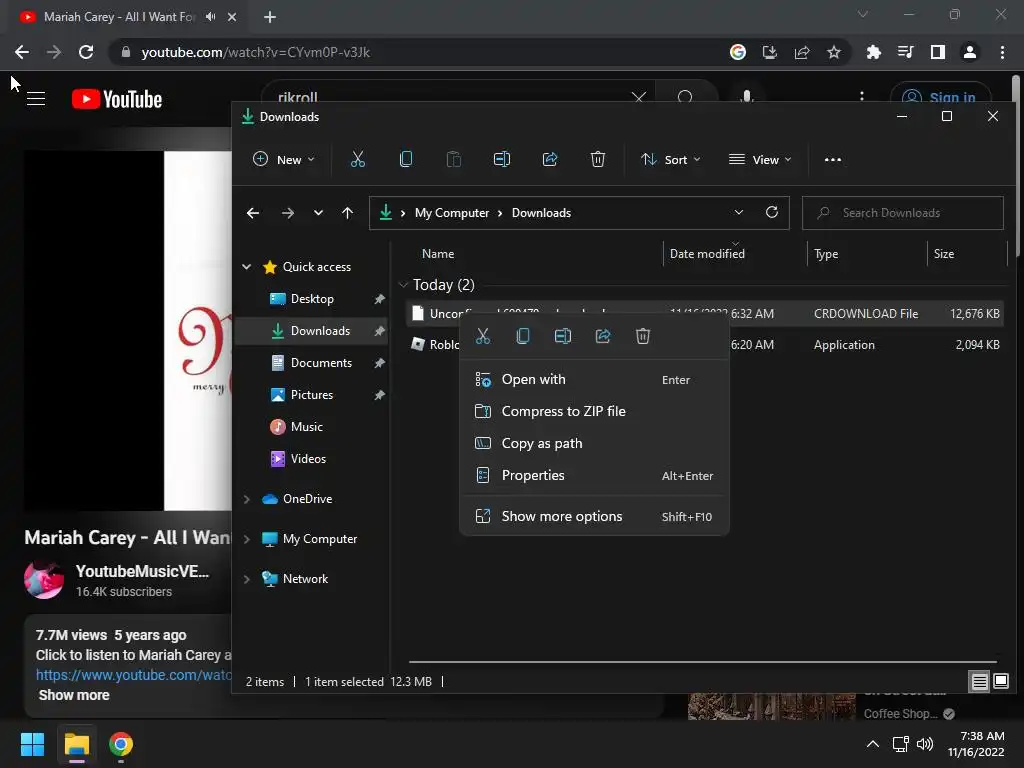Screen dimensions: 1024x768
Task: Click the Delete trash icon in Explorer toolbar
Action: coord(598,159)
